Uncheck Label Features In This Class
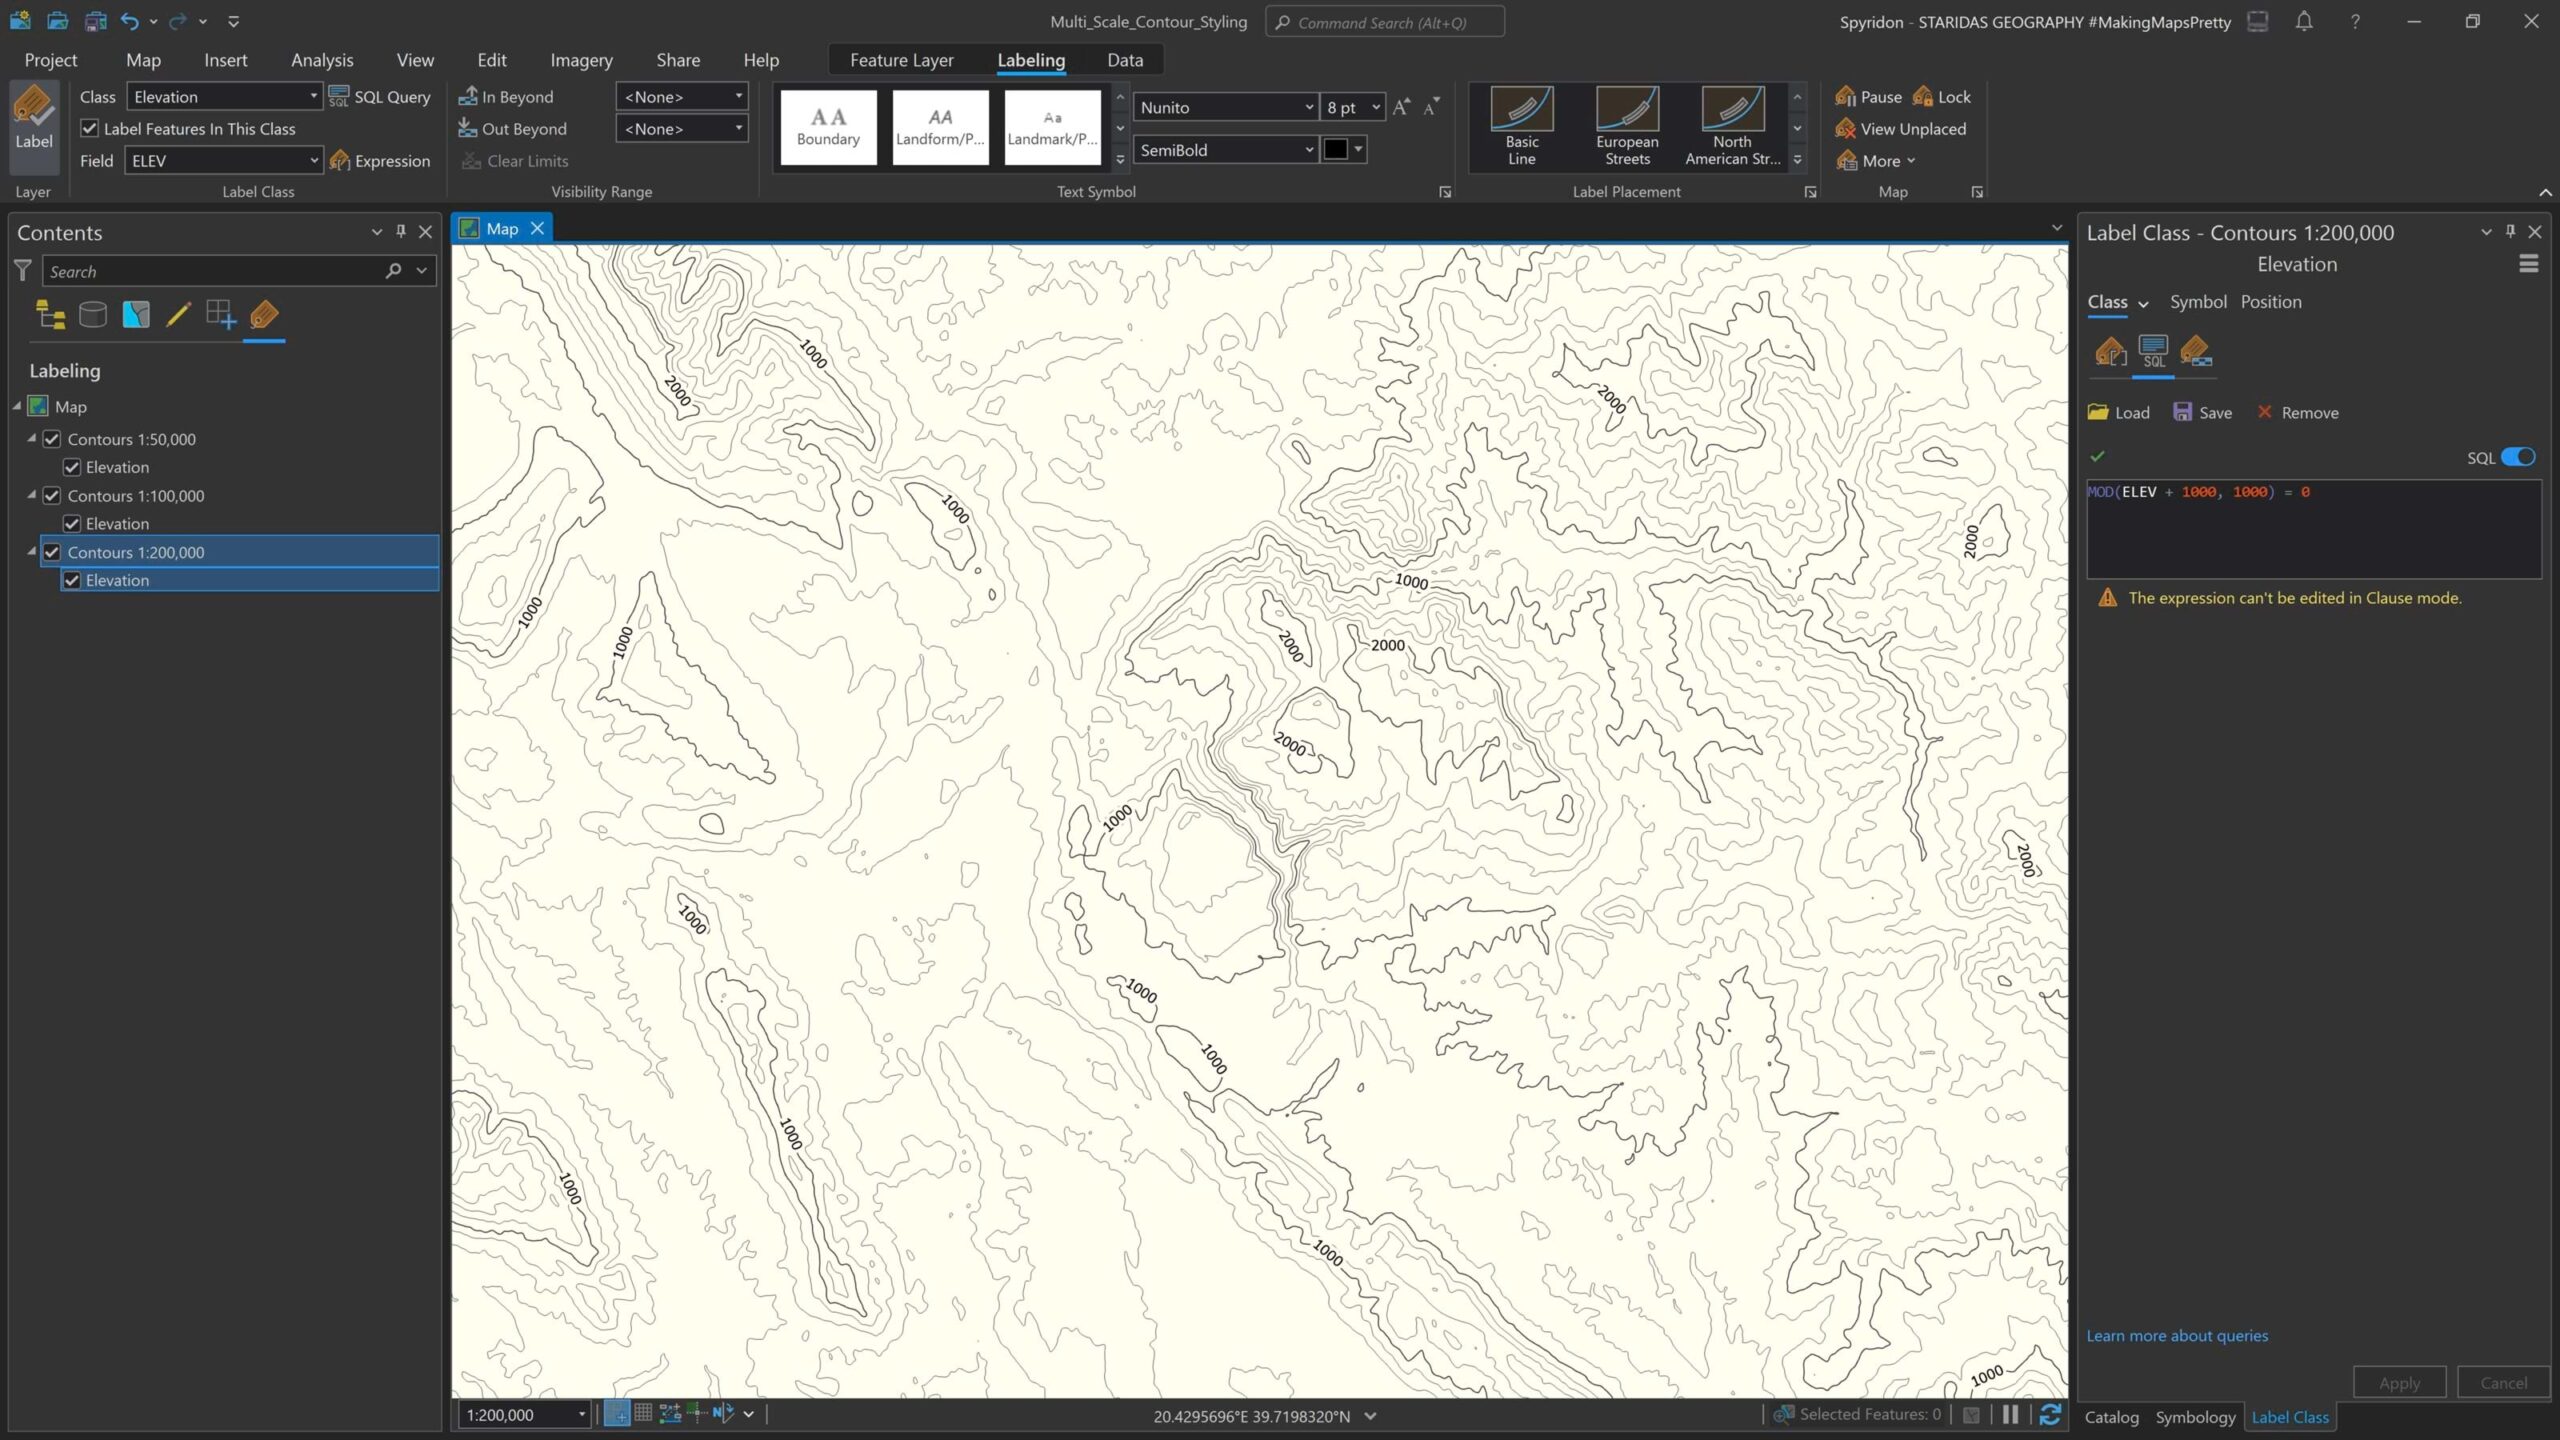This screenshot has height=1440, width=2560. tap(90, 129)
